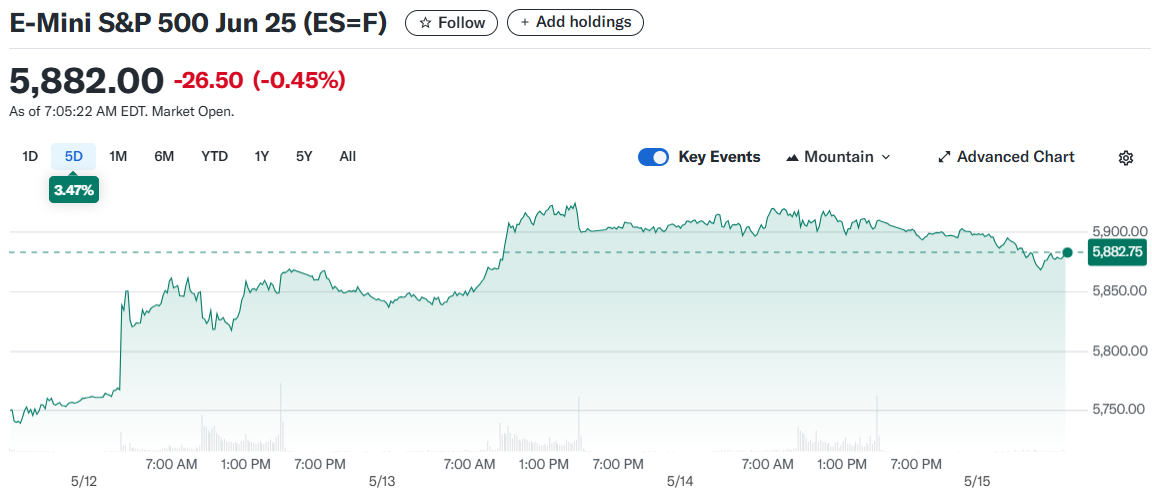Click the 5/13 date label
The image size is (1152, 497).
pyautogui.click(x=382, y=482)
